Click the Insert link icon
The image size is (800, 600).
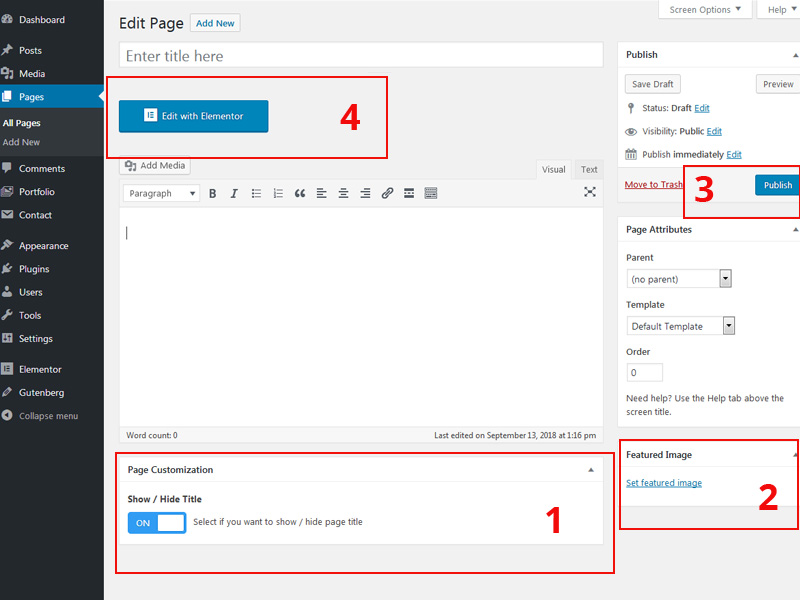tap(387, 193)
